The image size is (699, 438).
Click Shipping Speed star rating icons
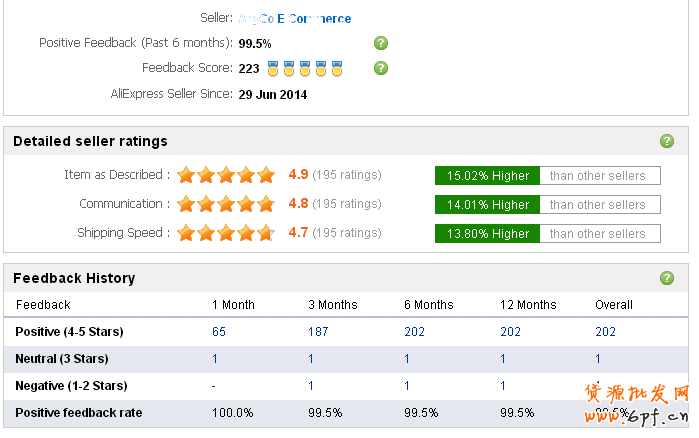226,233
